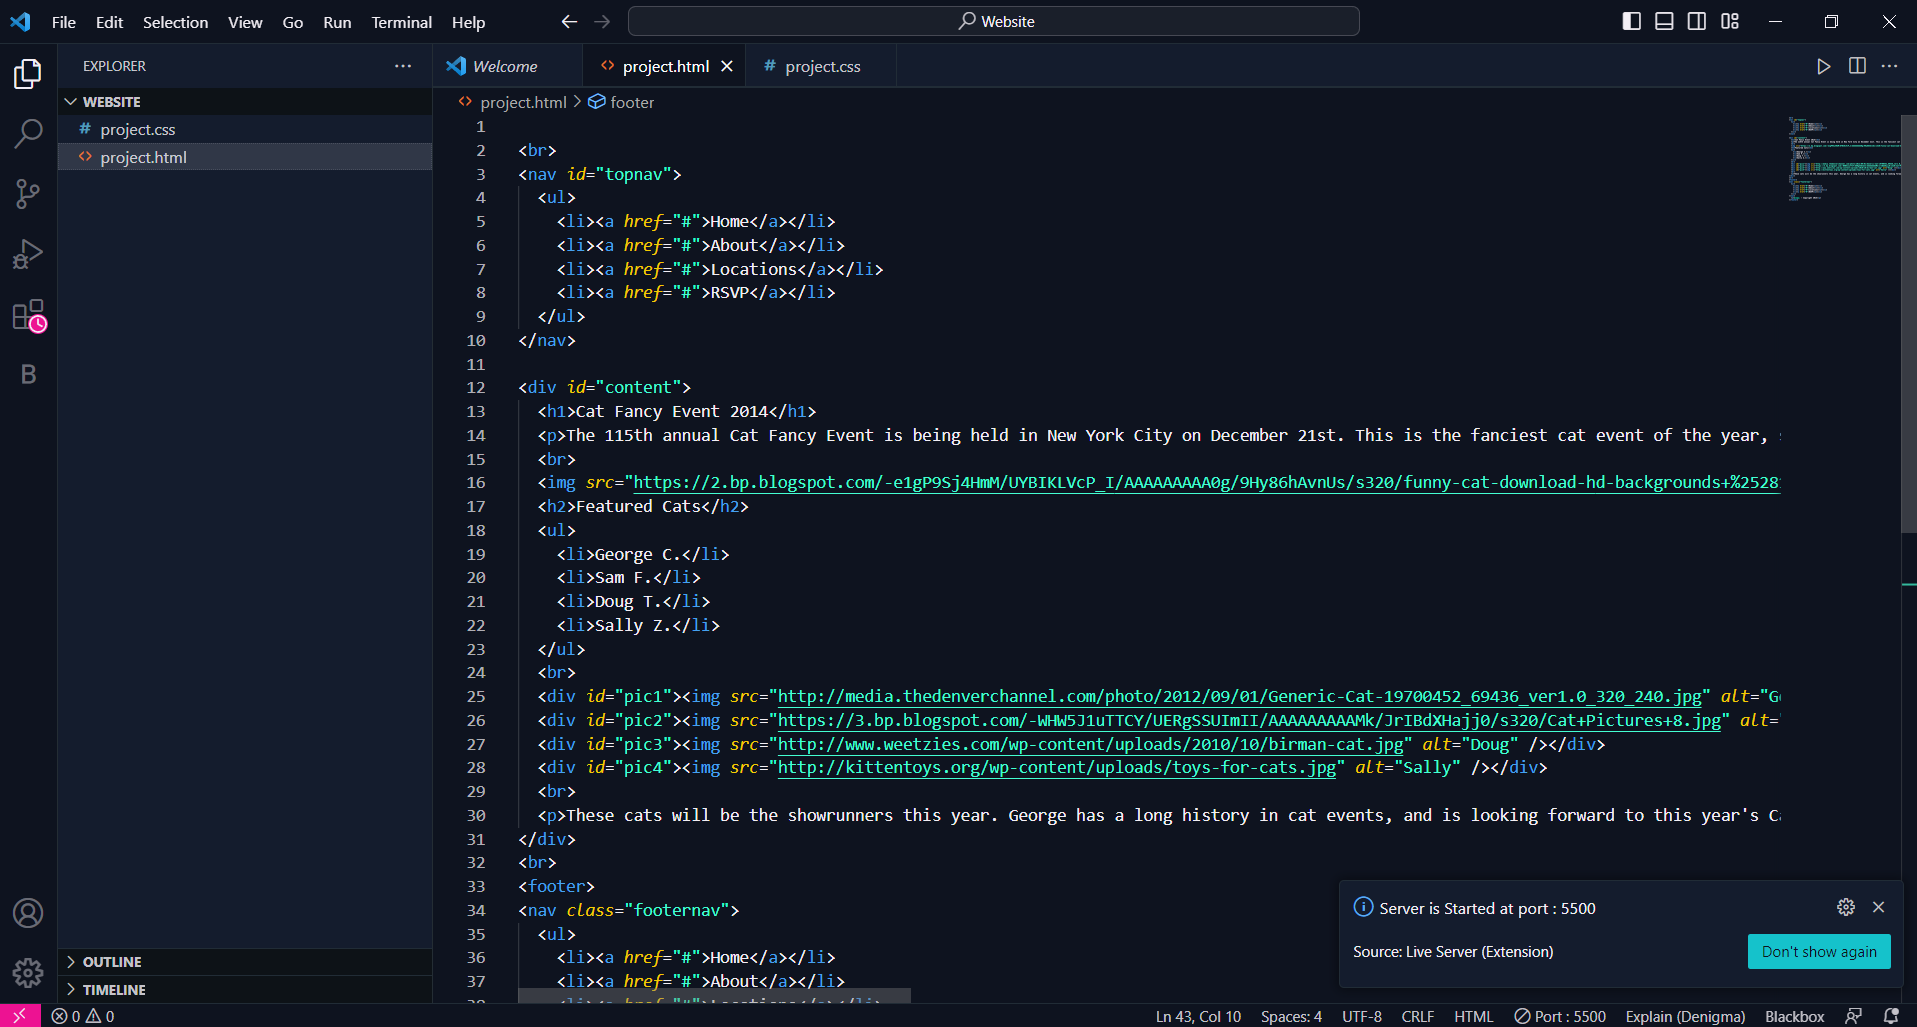Open the Extensions view
Viewport: 1917px width, 1027px height.
pos(28,315)
